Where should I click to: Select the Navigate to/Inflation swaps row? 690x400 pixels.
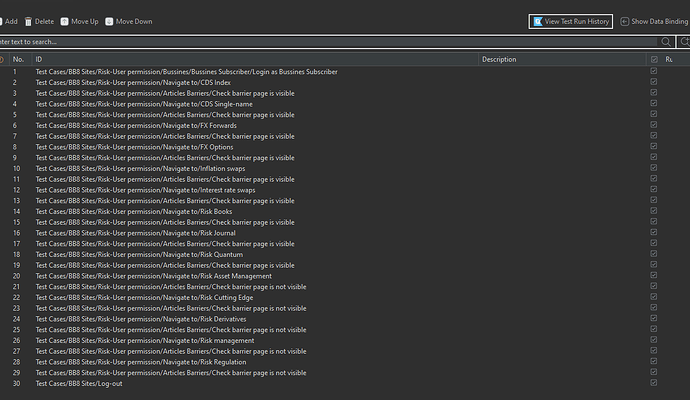click(x=140, y=169)
